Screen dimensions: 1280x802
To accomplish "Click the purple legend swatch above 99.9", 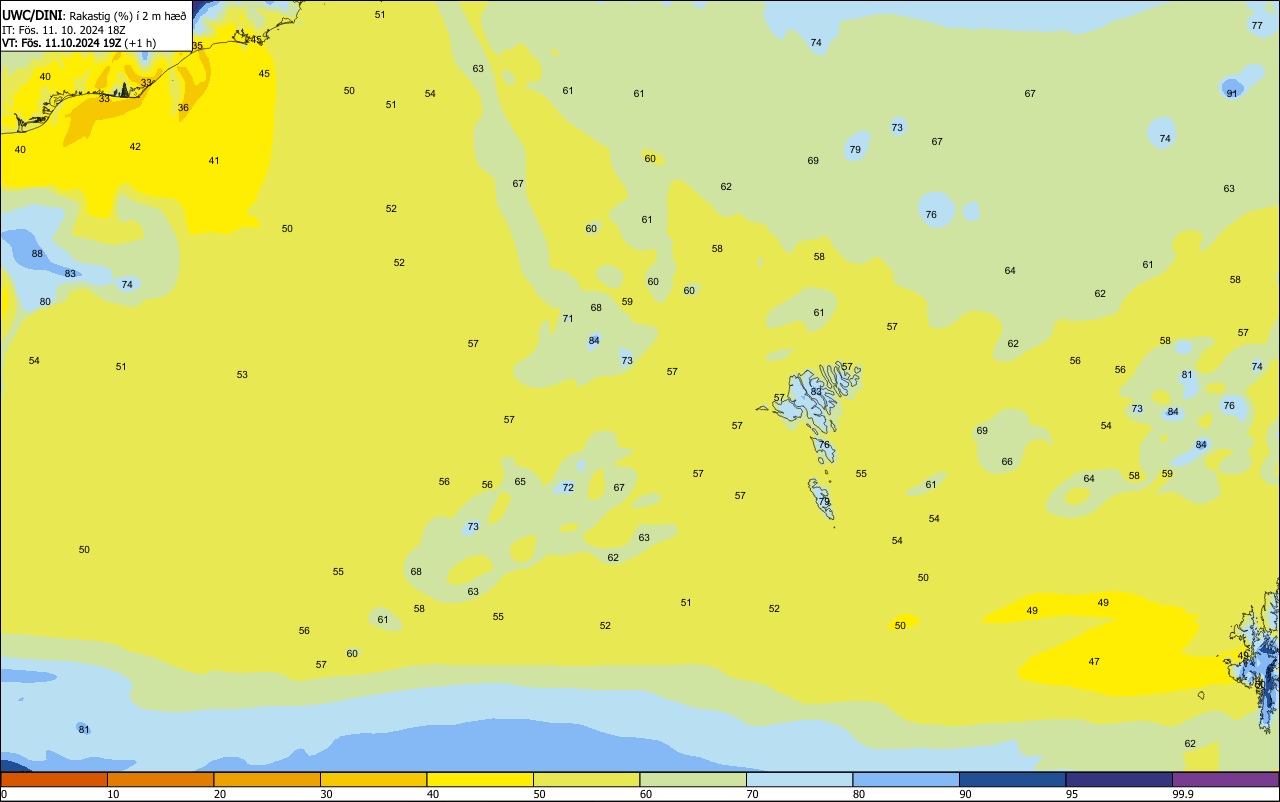I will pyautogui.click(x=1226, y=779).
